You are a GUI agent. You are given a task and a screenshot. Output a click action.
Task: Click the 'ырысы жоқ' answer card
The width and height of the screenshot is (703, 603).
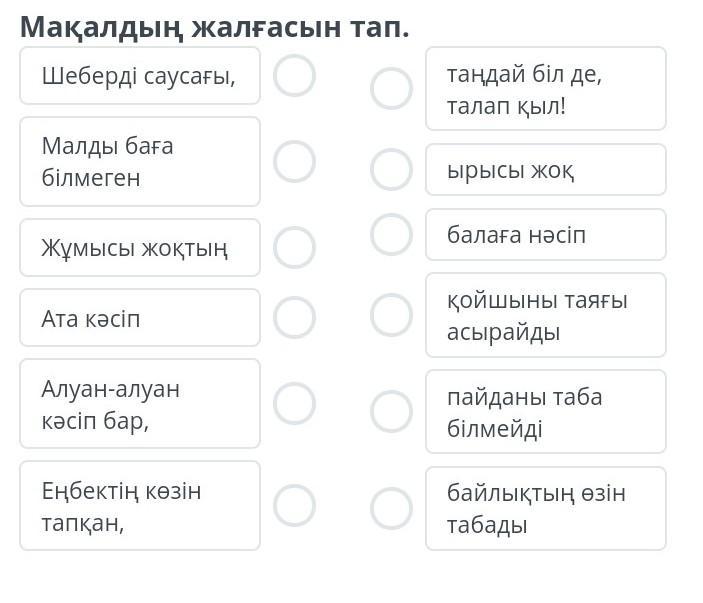click(x=545, y=170)
